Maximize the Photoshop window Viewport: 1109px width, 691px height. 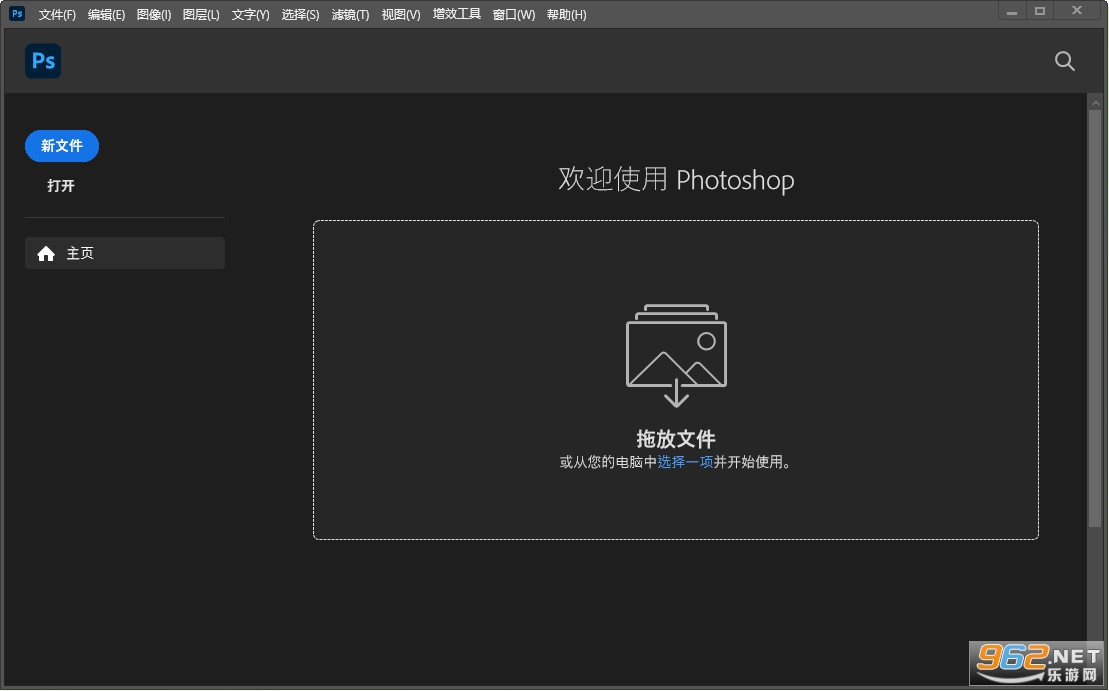(x=1040, y=11)
